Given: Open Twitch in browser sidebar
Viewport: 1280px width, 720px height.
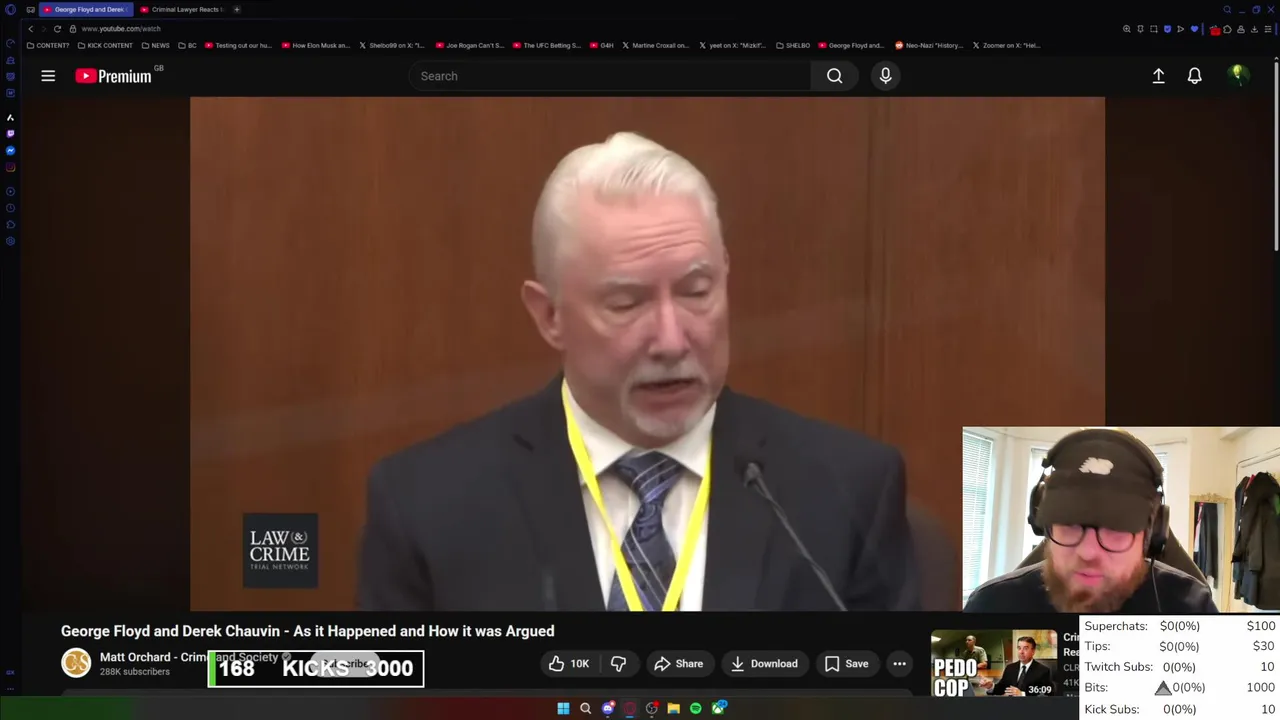Looking at the screenshot, I should 10,133.
